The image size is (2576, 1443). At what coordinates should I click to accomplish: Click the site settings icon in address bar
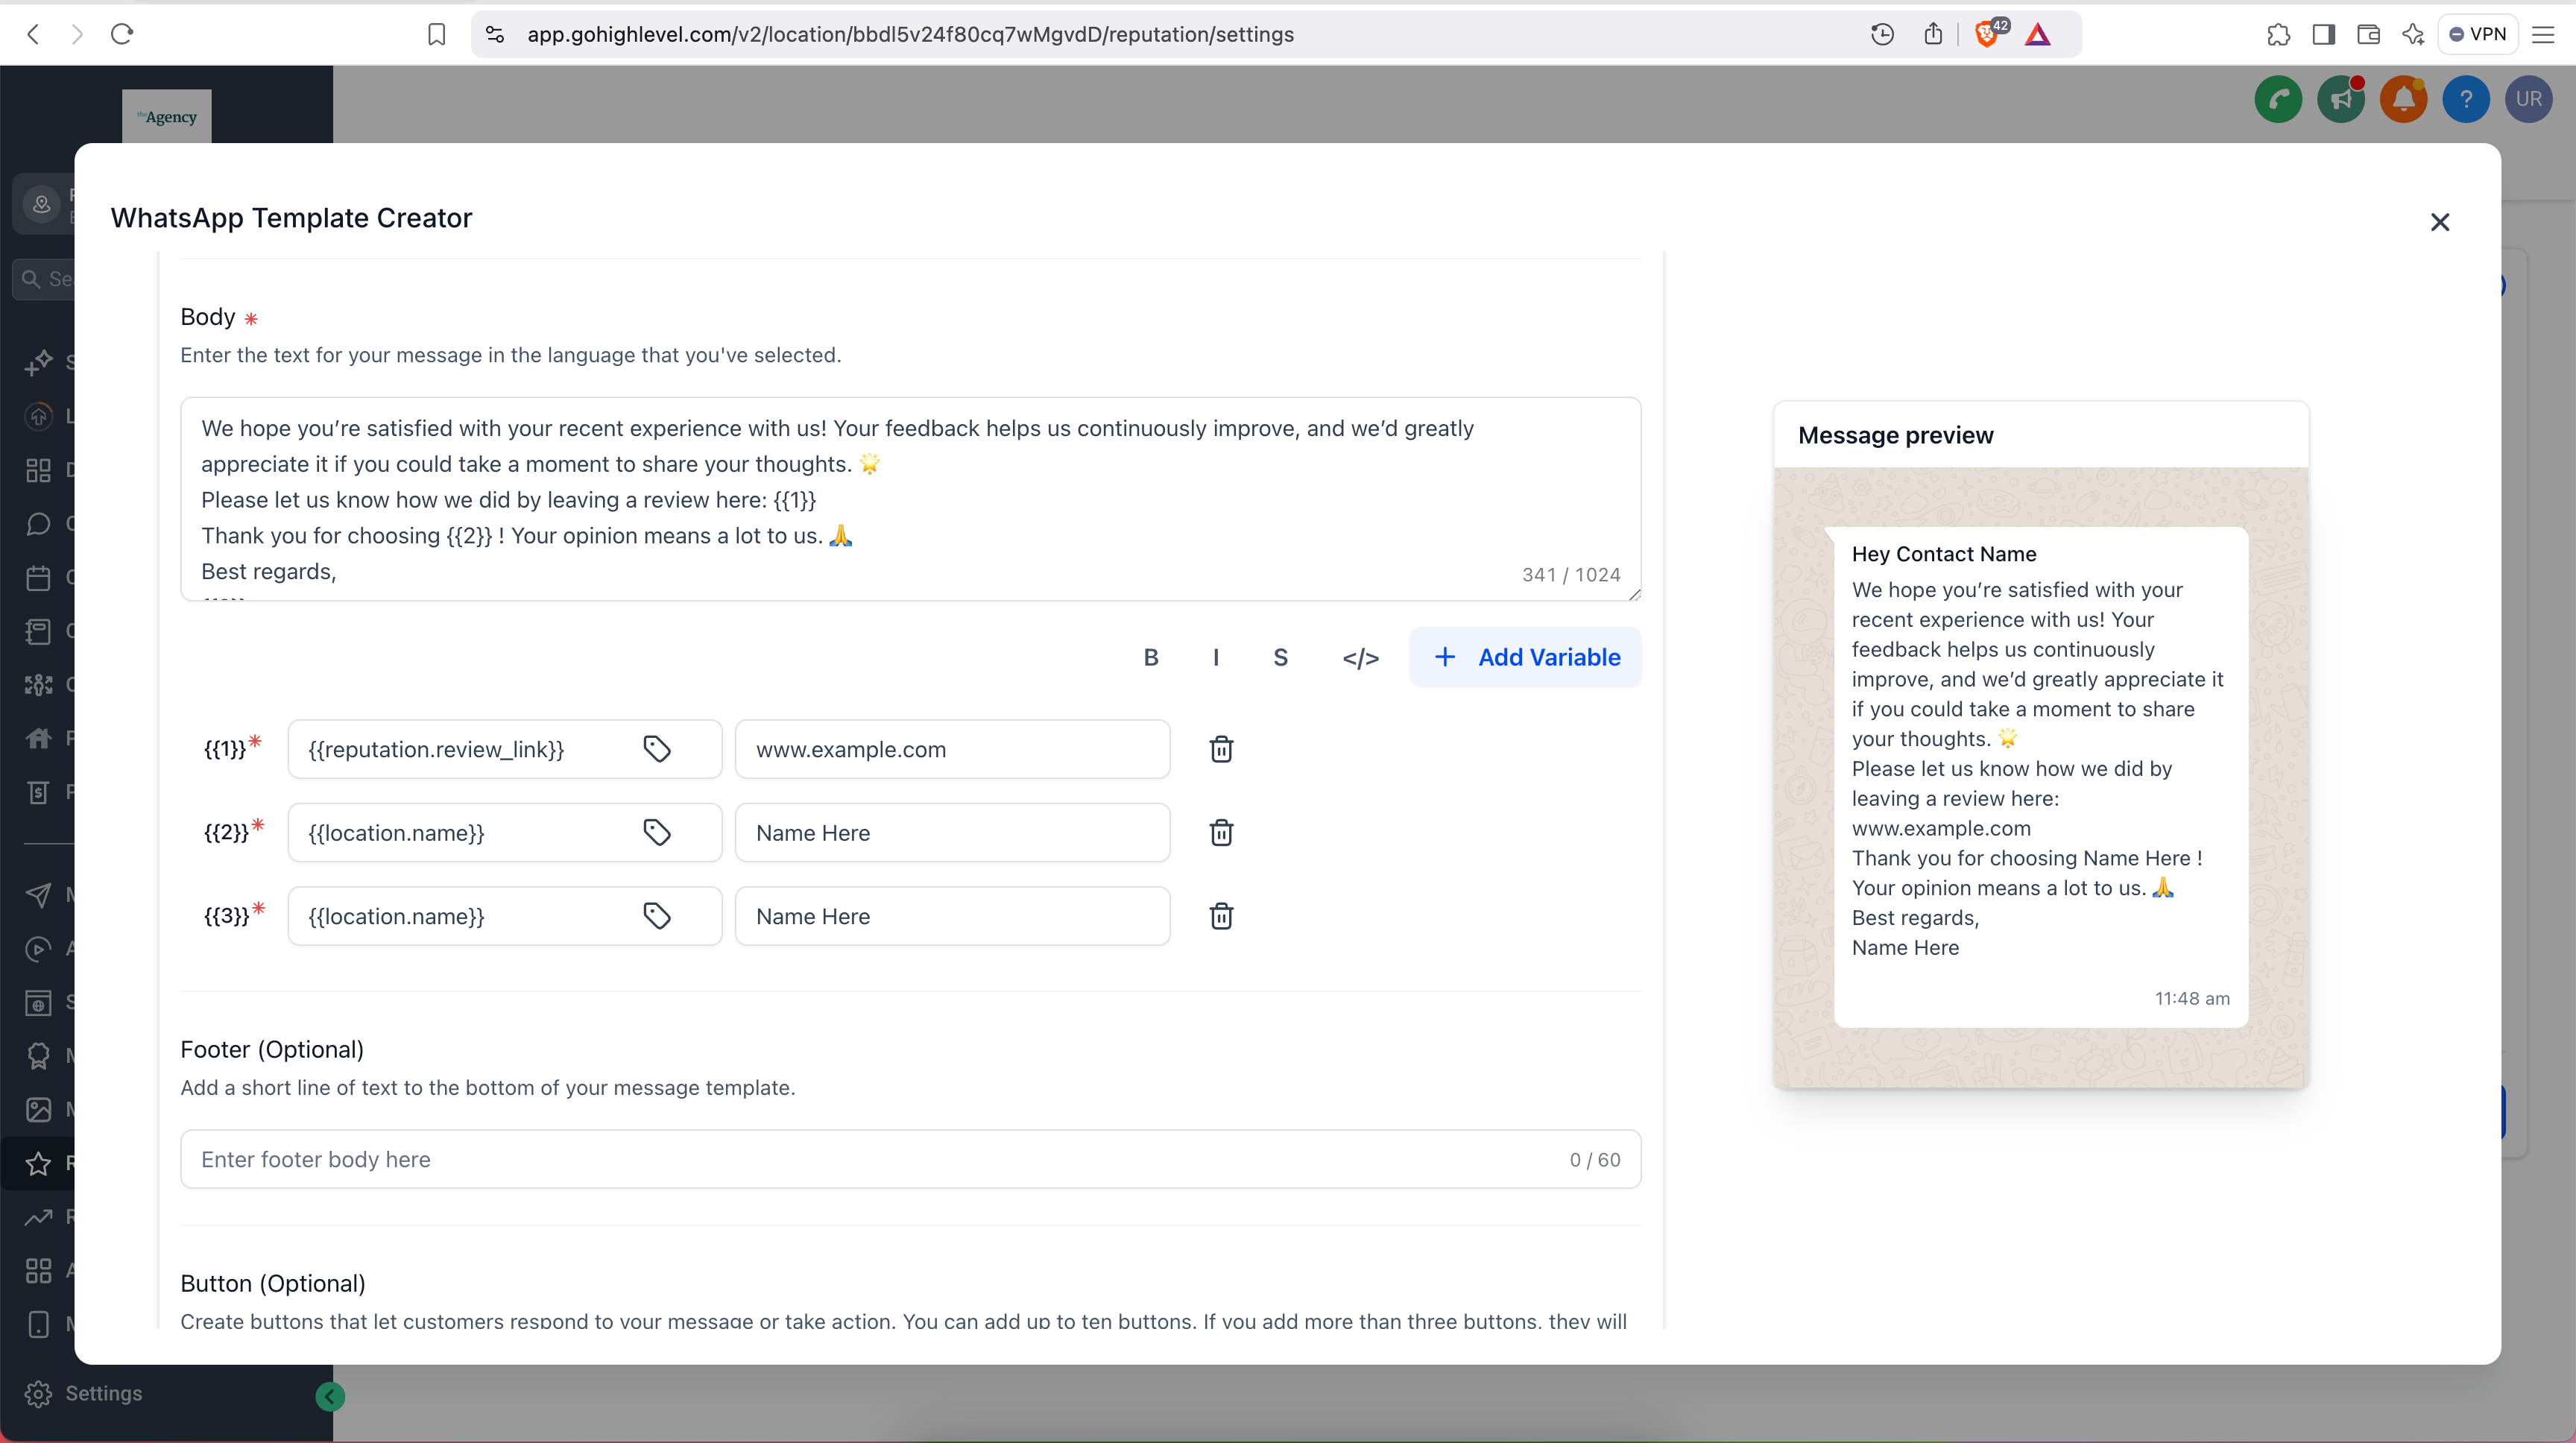pyautogui.click(x=495, y=34)
